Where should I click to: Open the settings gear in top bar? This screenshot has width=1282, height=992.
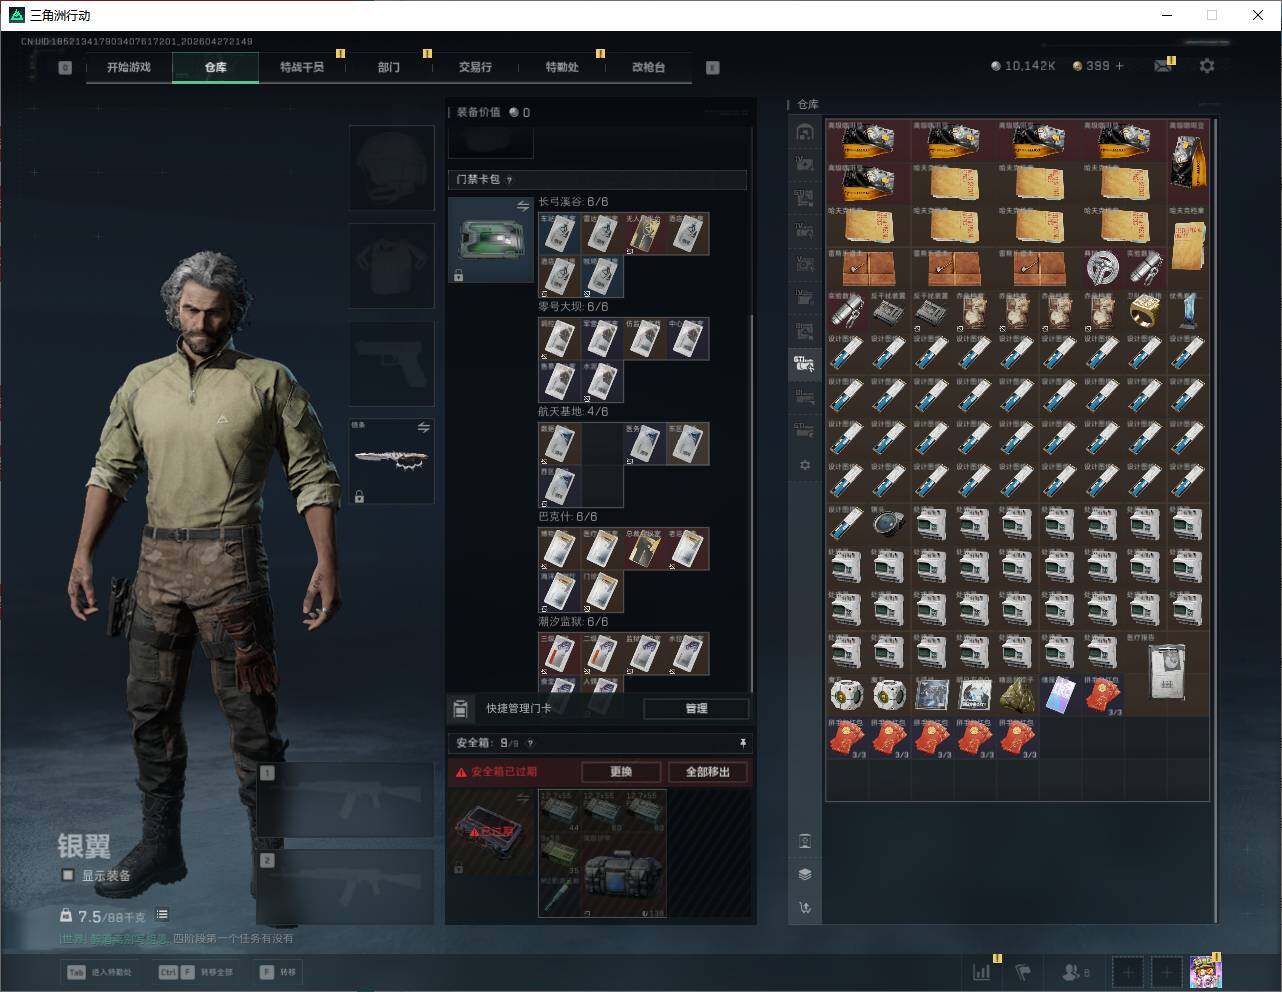pyautogui.click(x=1207, y=66)
